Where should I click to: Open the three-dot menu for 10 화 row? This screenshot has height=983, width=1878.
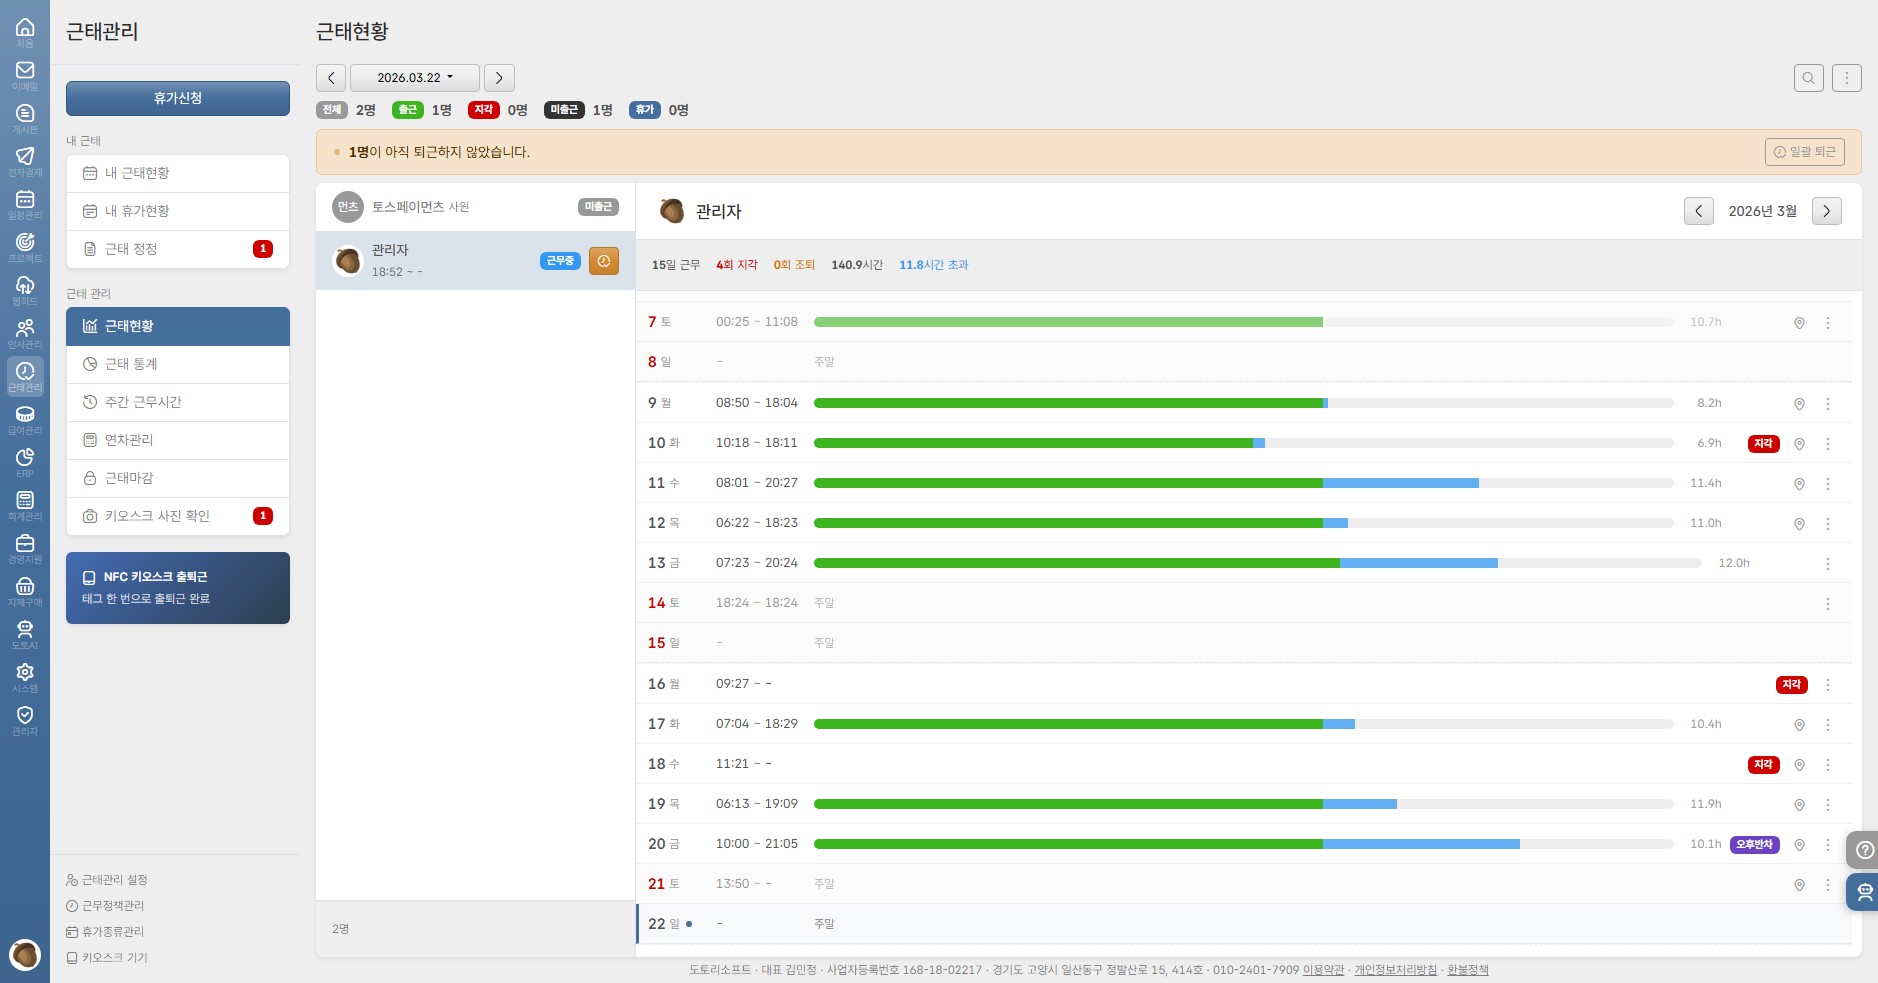1827,444
